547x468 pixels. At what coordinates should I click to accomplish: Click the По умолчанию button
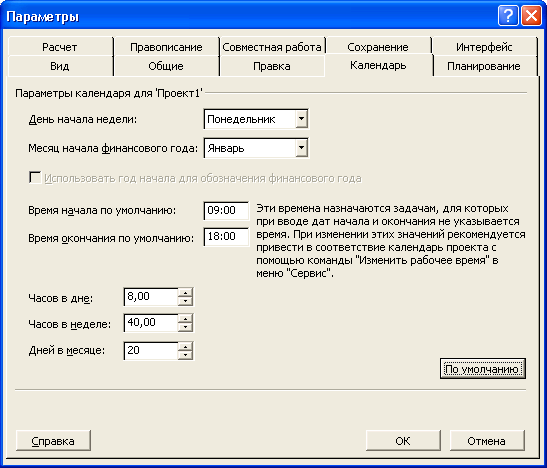483,369
